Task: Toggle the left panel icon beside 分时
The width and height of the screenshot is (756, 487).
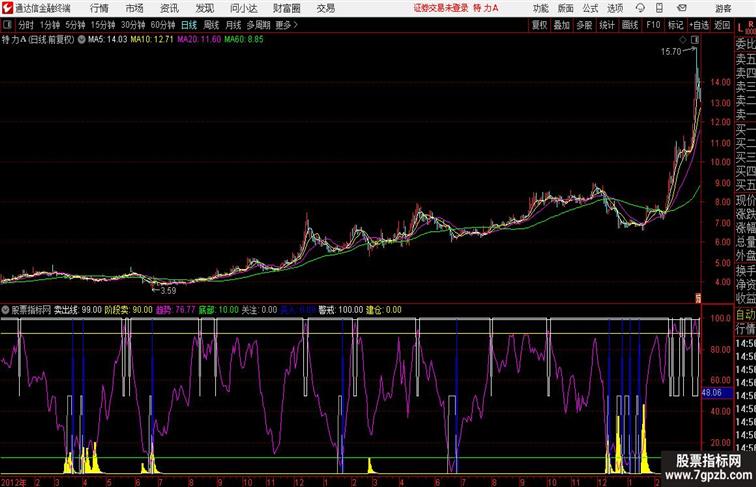Action: 7,25
